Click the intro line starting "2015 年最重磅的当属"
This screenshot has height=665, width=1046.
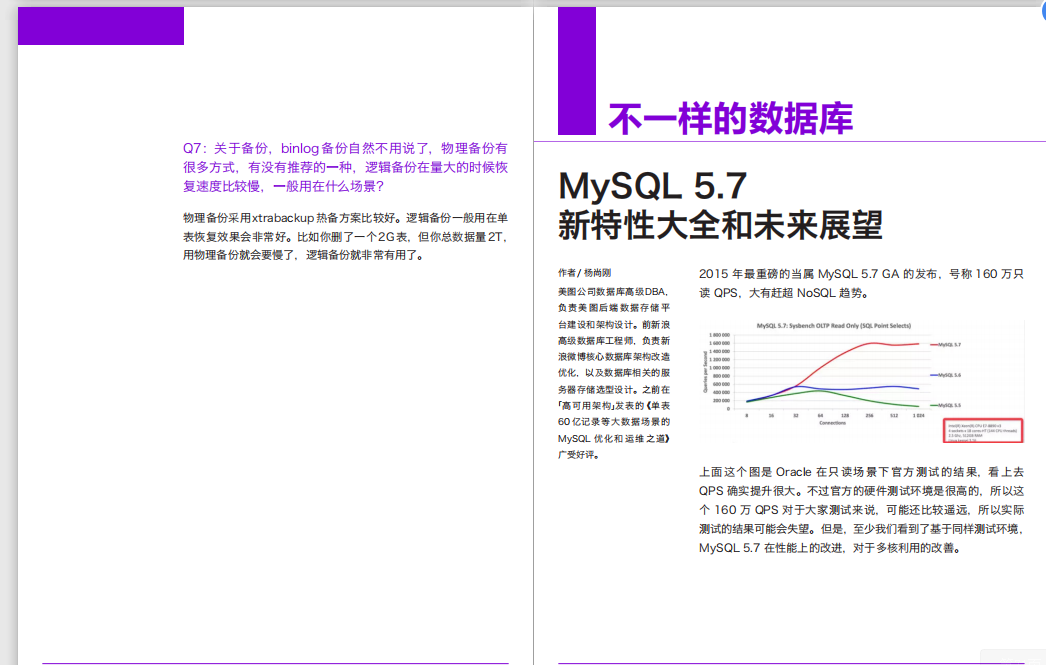pyautogui.click(x=861, y=273)
